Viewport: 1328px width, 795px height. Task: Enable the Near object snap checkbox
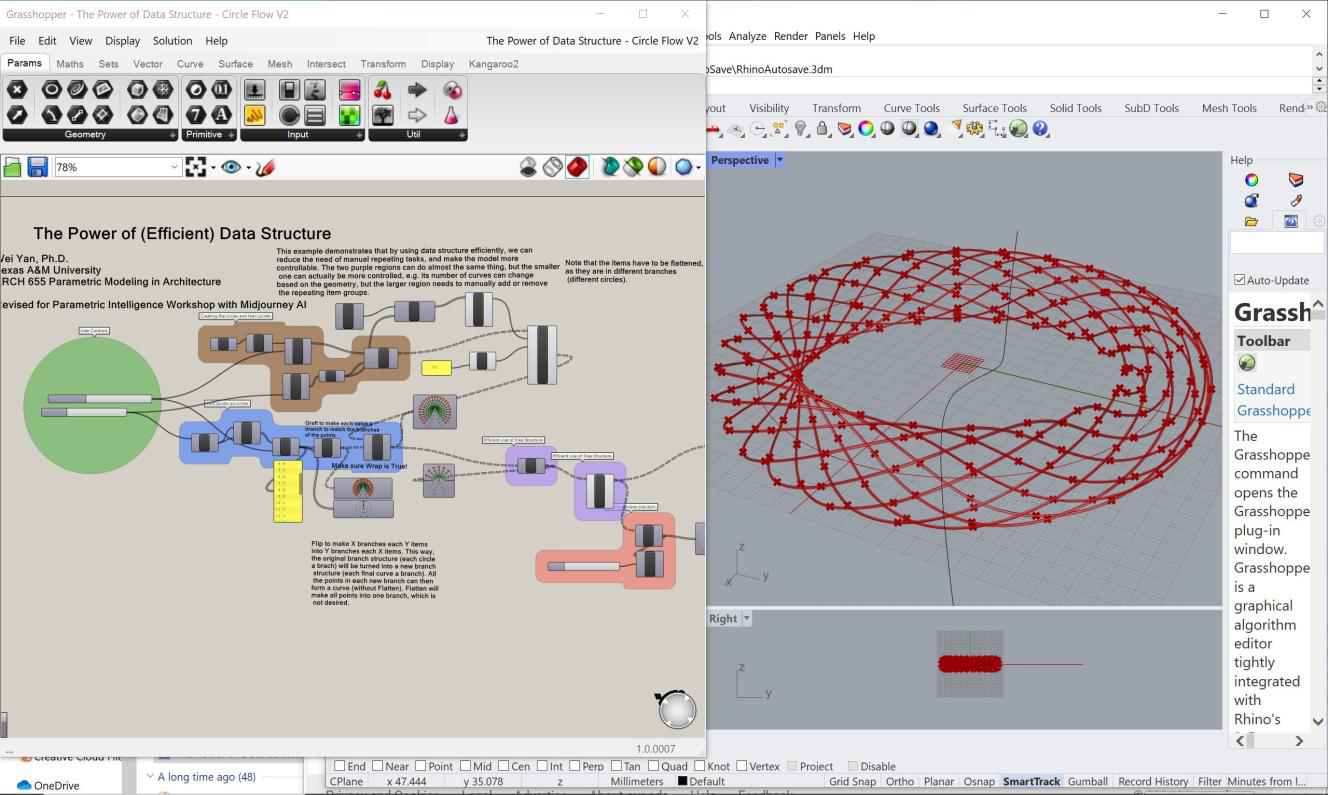tap(377, 766)
